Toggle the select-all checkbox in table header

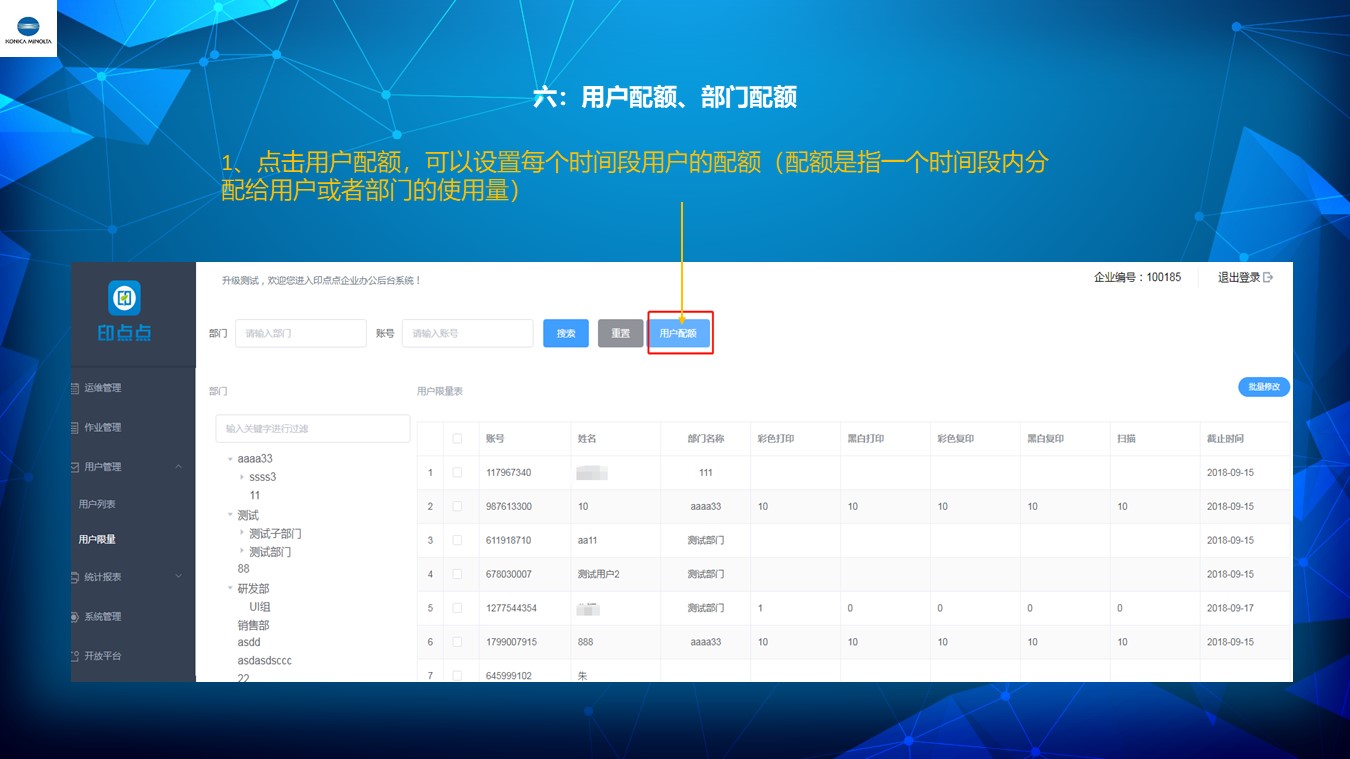click(x=457, y=439)
